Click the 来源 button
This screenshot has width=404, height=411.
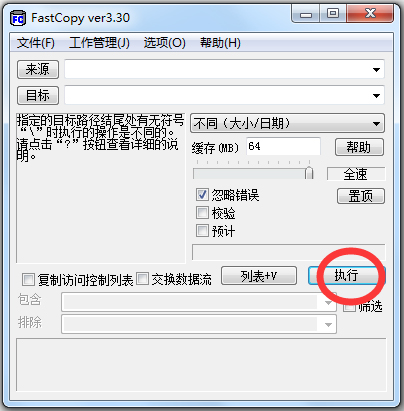click(x=38, y=70)
